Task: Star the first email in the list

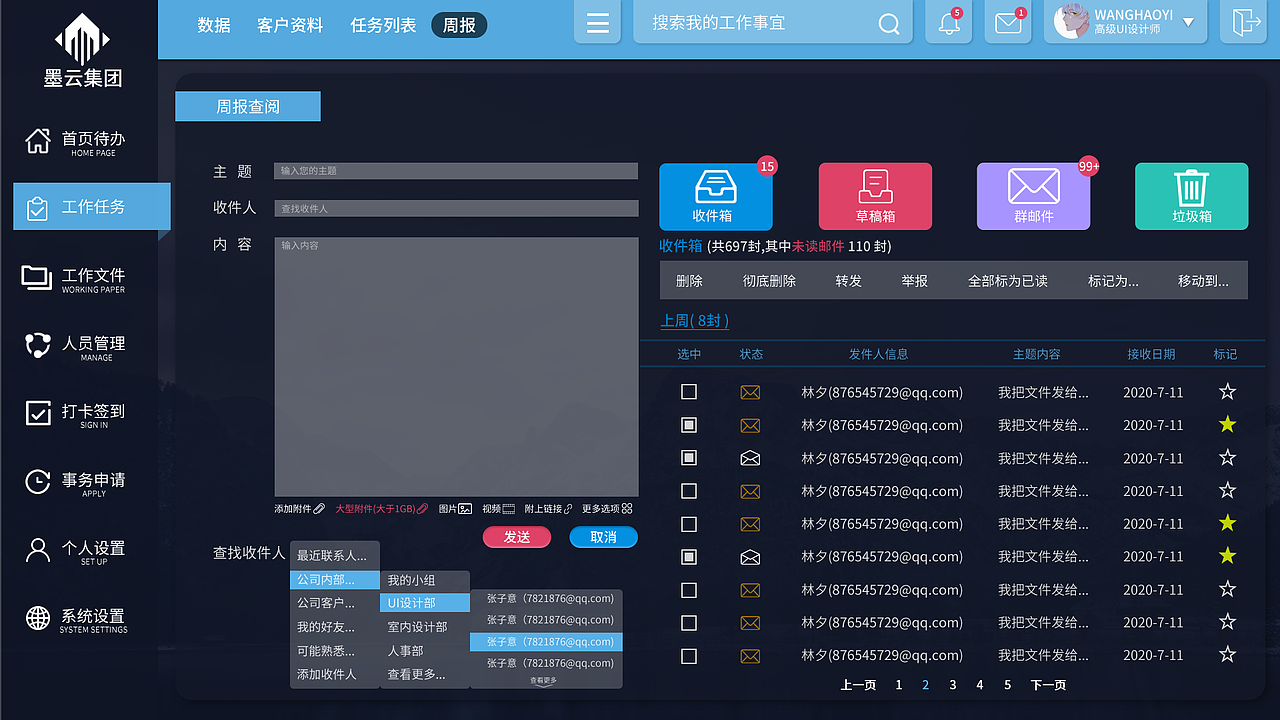Action: pos(1227,392)
